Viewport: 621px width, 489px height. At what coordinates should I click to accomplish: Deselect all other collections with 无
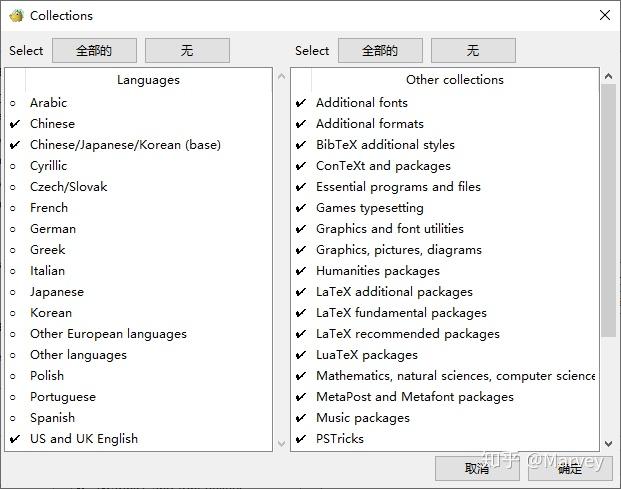473,50
